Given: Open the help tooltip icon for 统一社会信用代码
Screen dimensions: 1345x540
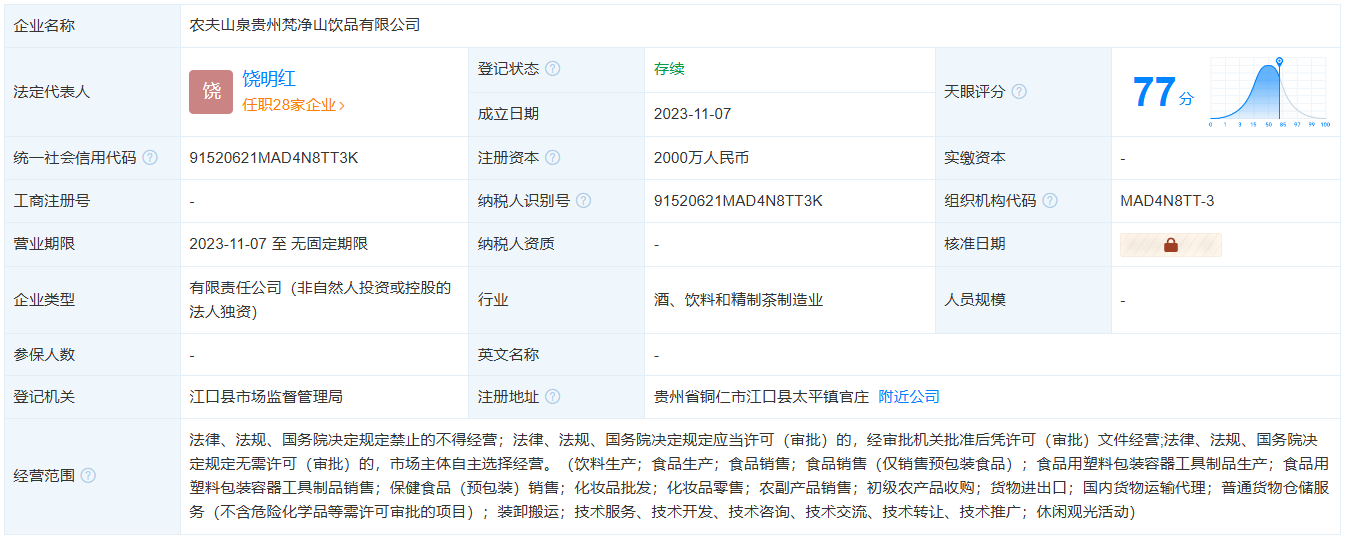Looking at the screenshot, I should pos(150,158).
